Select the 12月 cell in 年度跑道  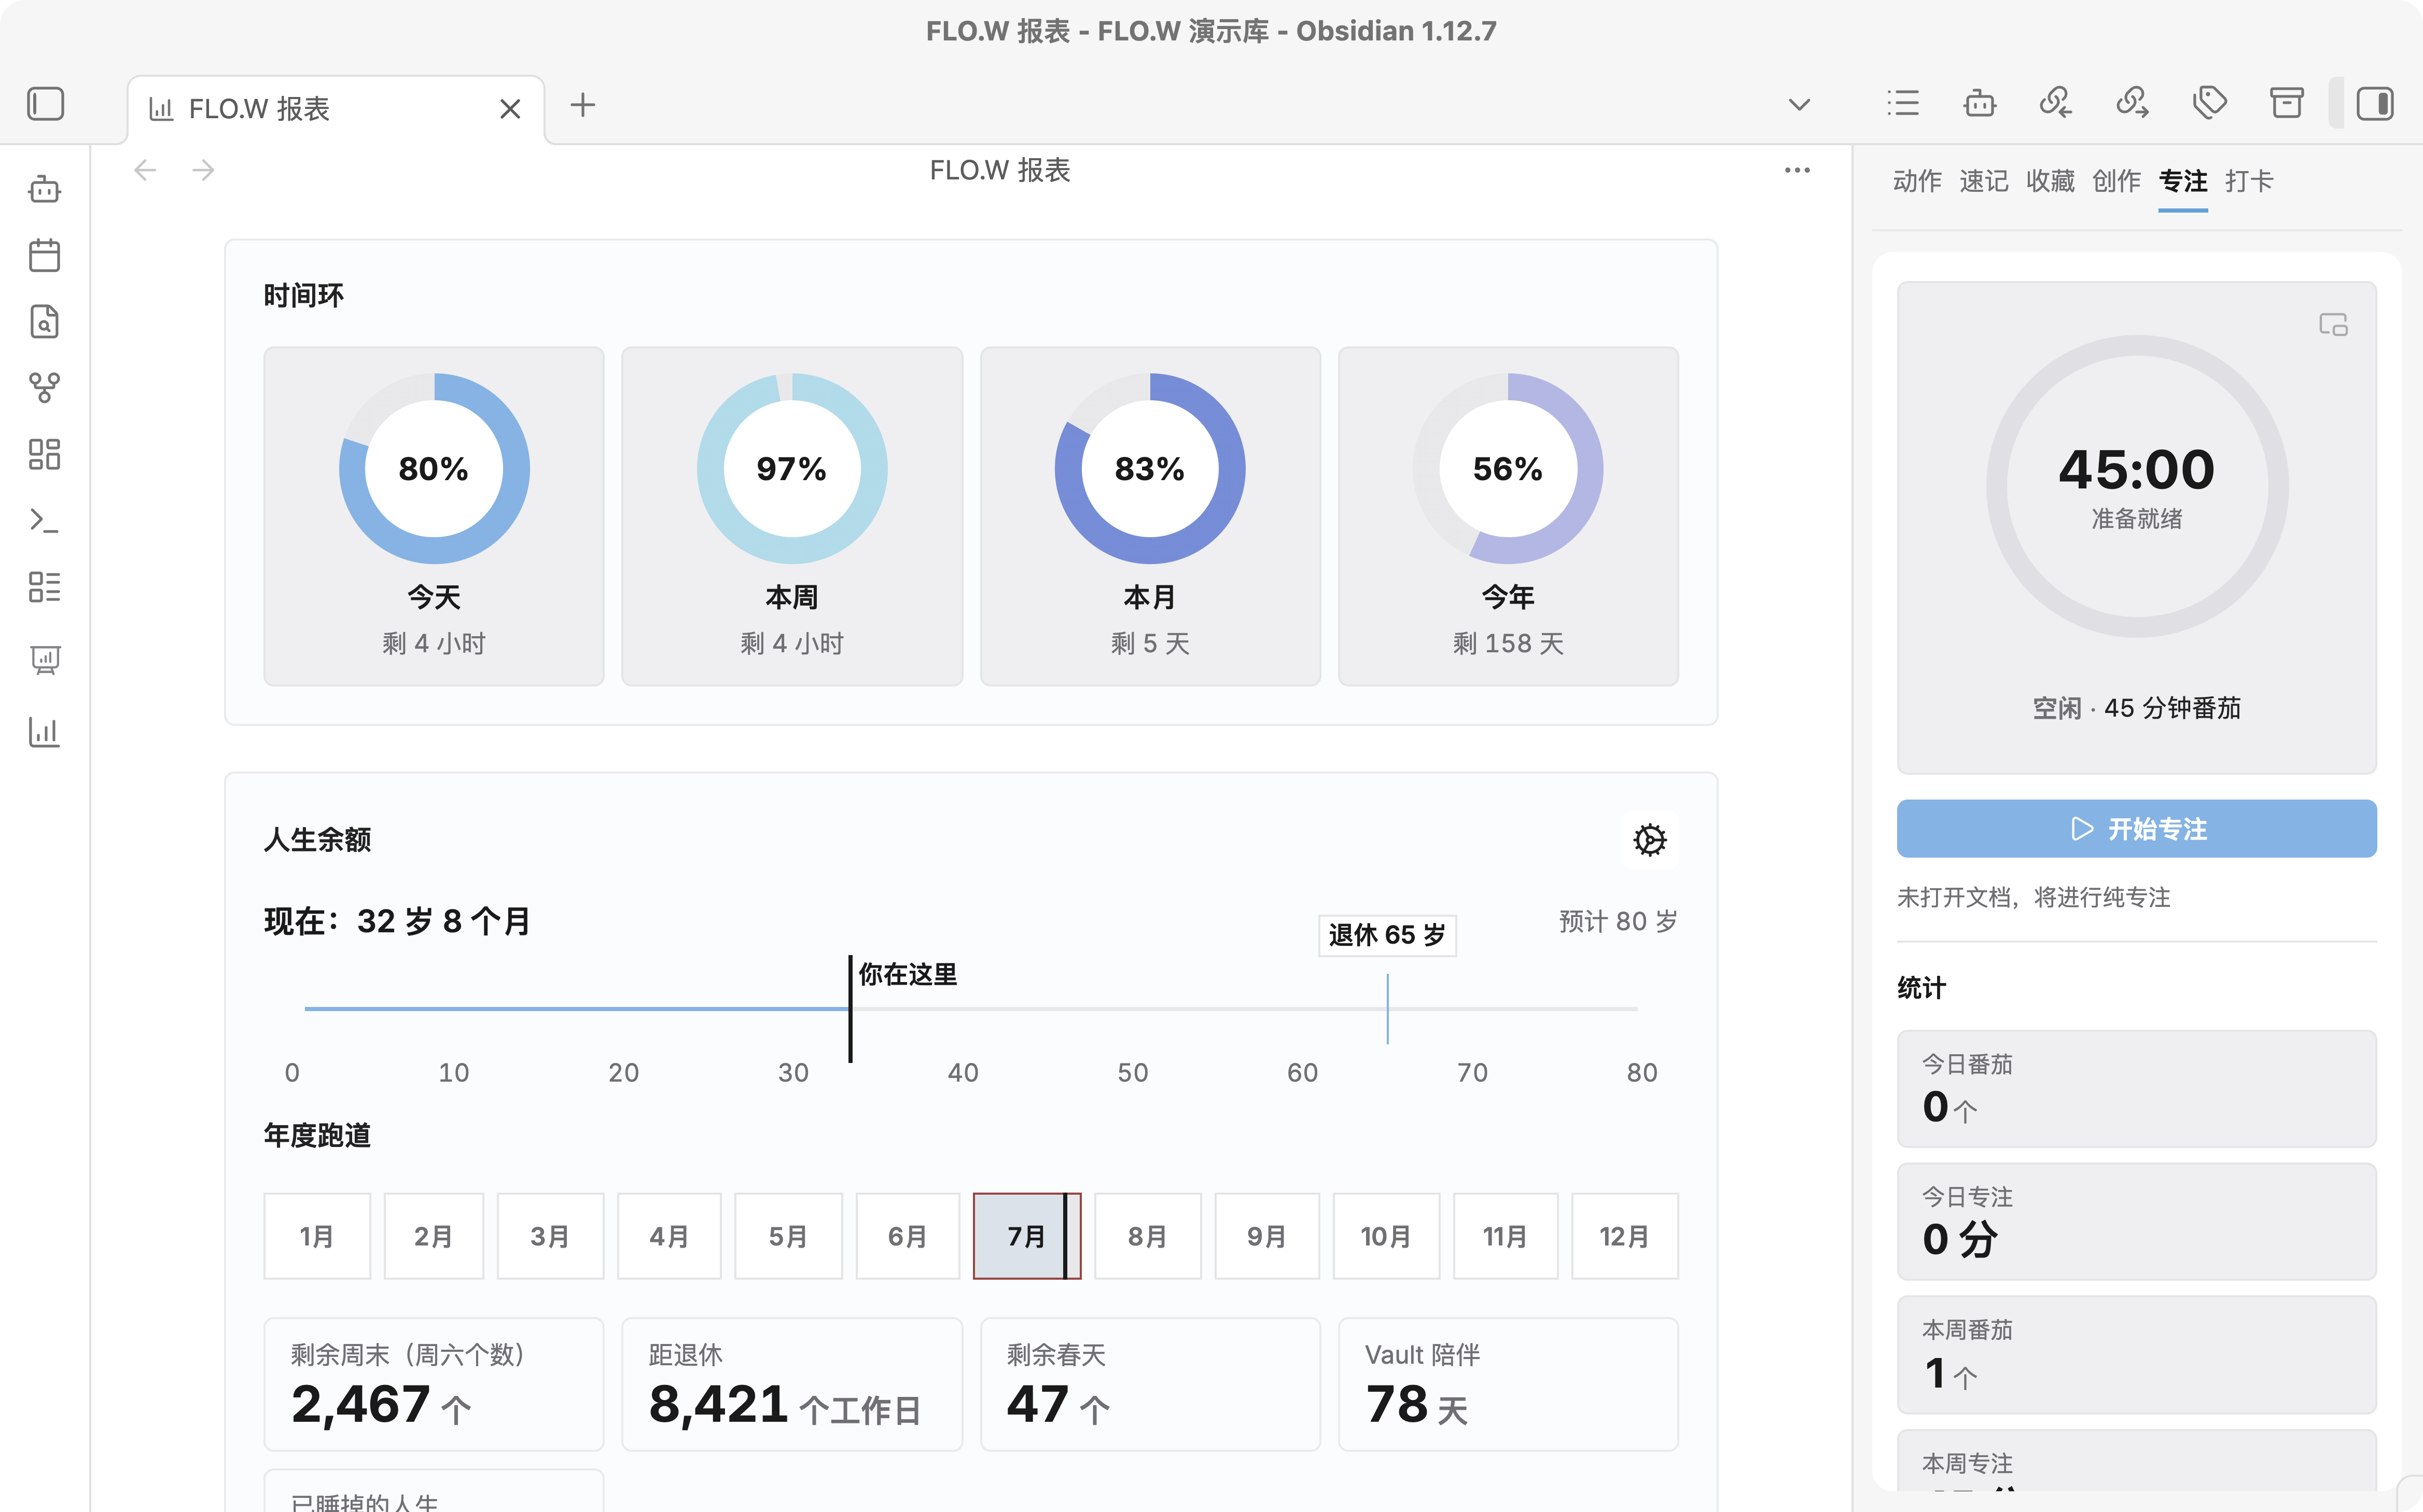pos(1625,1236)
